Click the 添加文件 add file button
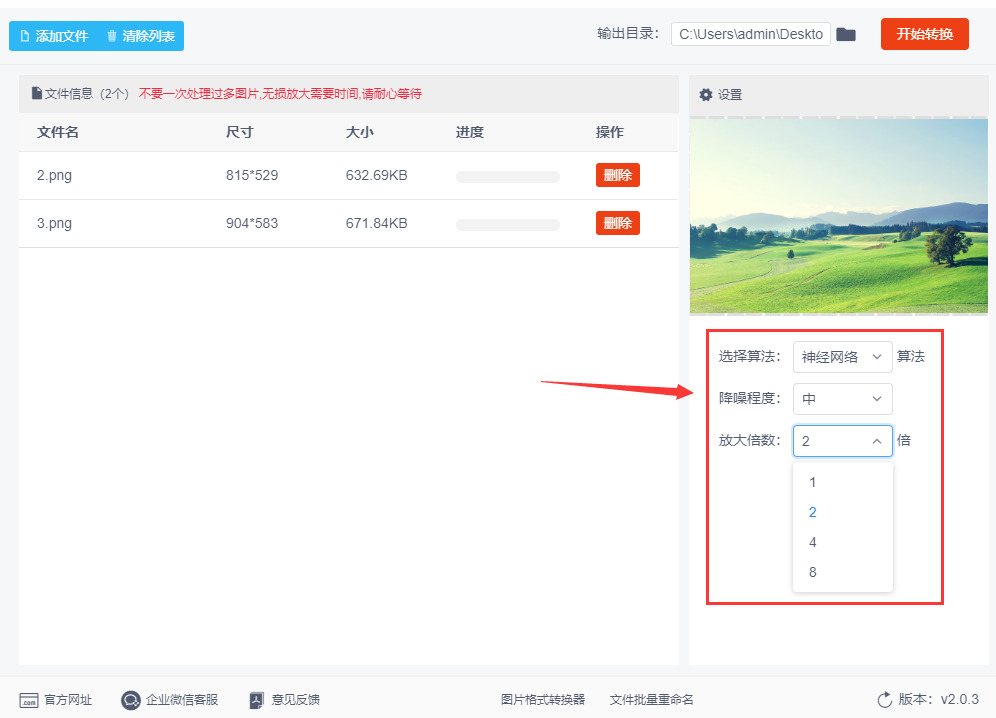 [x=54, y=36]
